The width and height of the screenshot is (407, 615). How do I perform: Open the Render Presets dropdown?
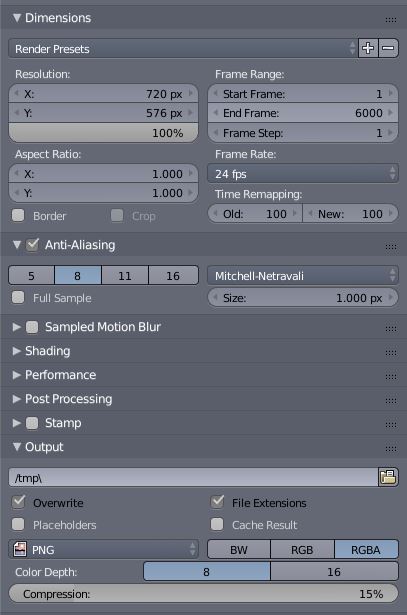(x=183, y=48)
